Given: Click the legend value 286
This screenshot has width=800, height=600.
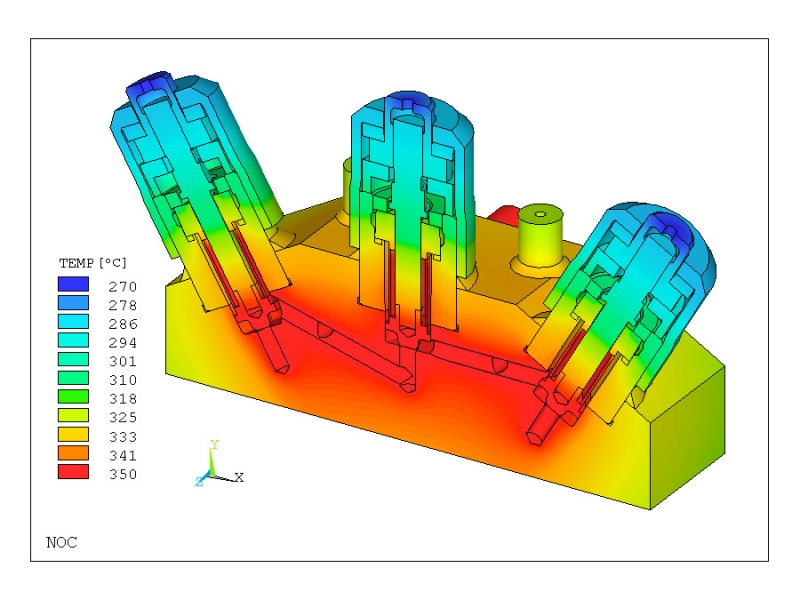Looking at the screenshot, I should (x=123, y=324).
